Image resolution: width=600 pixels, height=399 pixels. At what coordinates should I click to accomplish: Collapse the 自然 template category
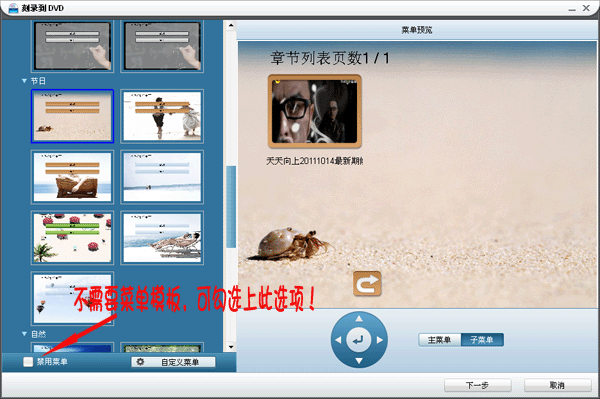24,334
